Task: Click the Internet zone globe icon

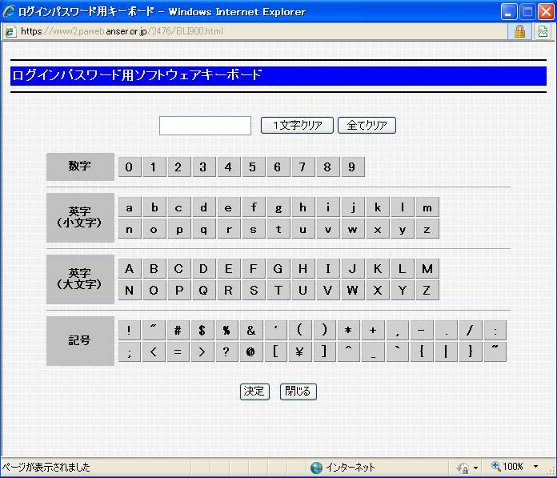Action: pyautogui.click(x=316, y=467)
